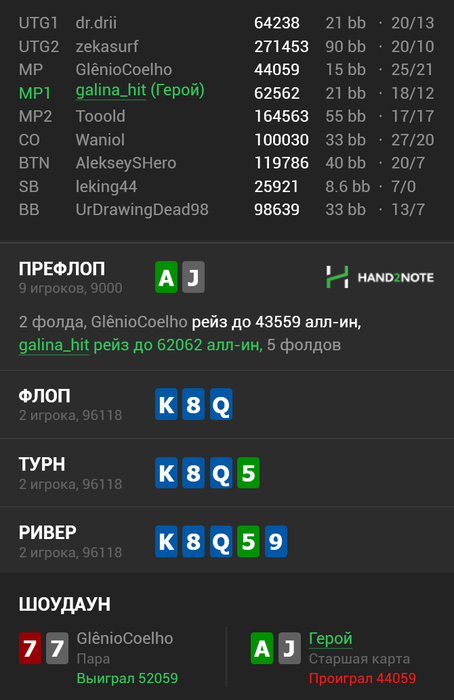Click the РИВЕР section header
Viewport: 454px width, 700px height.
coord(47,533)
